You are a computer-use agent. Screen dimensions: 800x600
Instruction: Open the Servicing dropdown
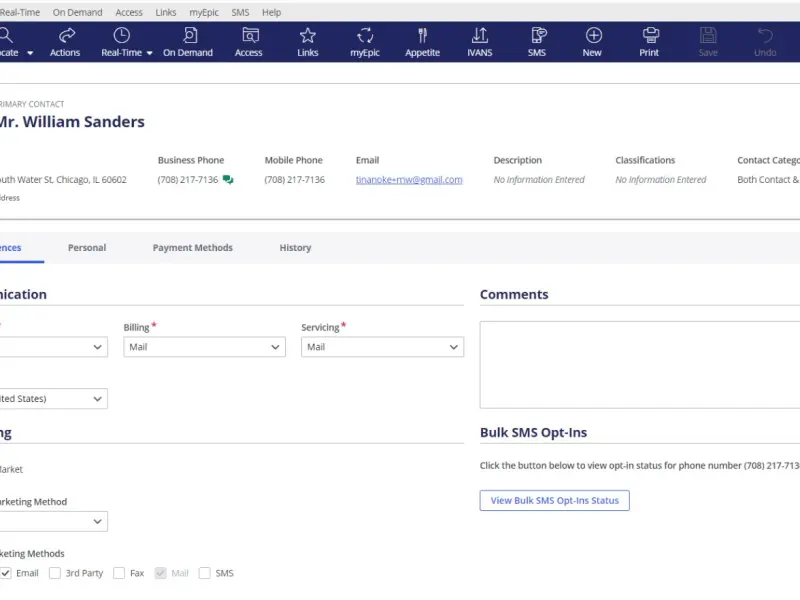382,347
